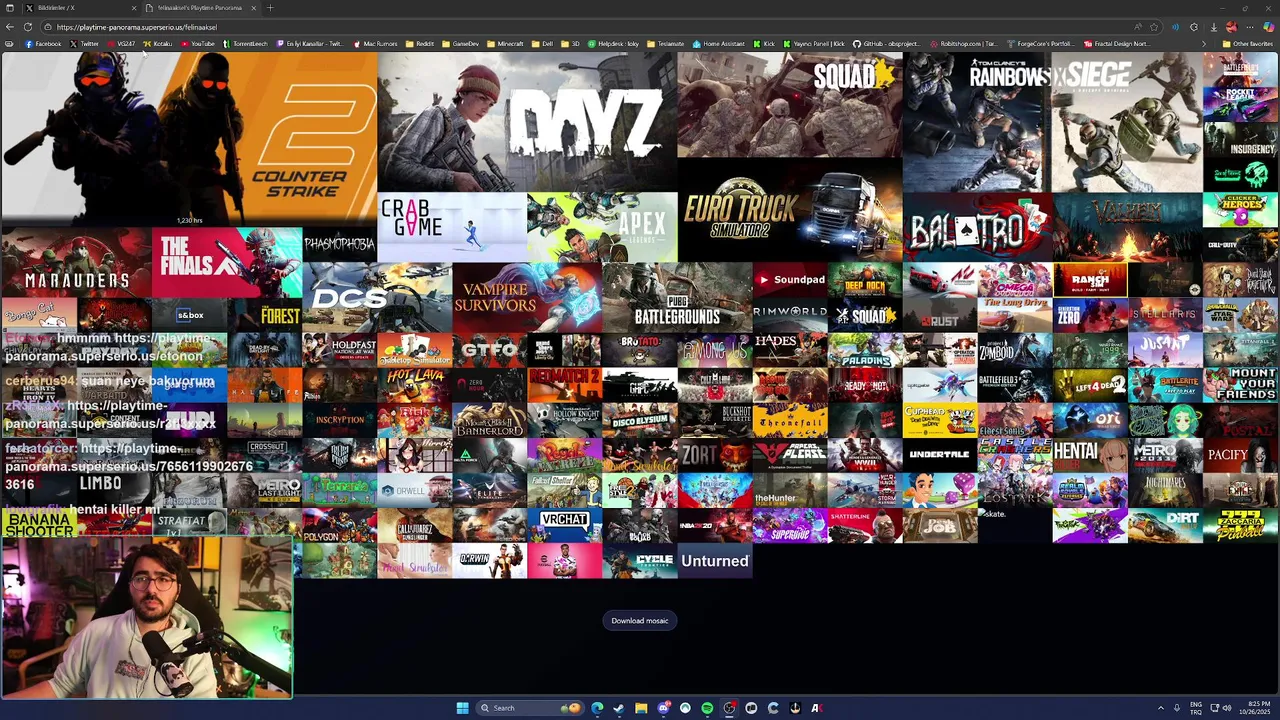Select the DCS World tile
Image resolution: width=1280 pixels, height=720 pixels.
coord(377,297)
